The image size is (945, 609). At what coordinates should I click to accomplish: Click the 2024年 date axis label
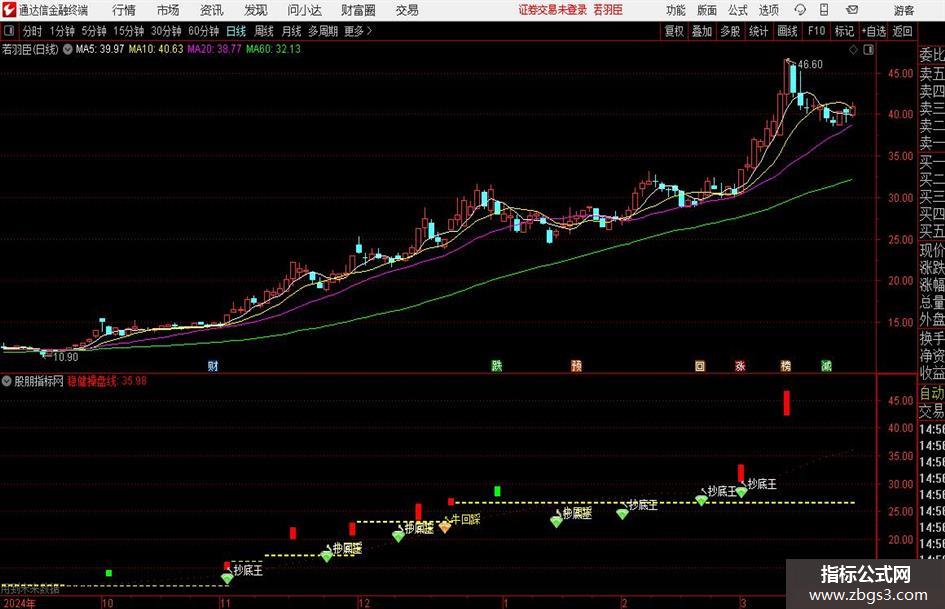point(19,603)
